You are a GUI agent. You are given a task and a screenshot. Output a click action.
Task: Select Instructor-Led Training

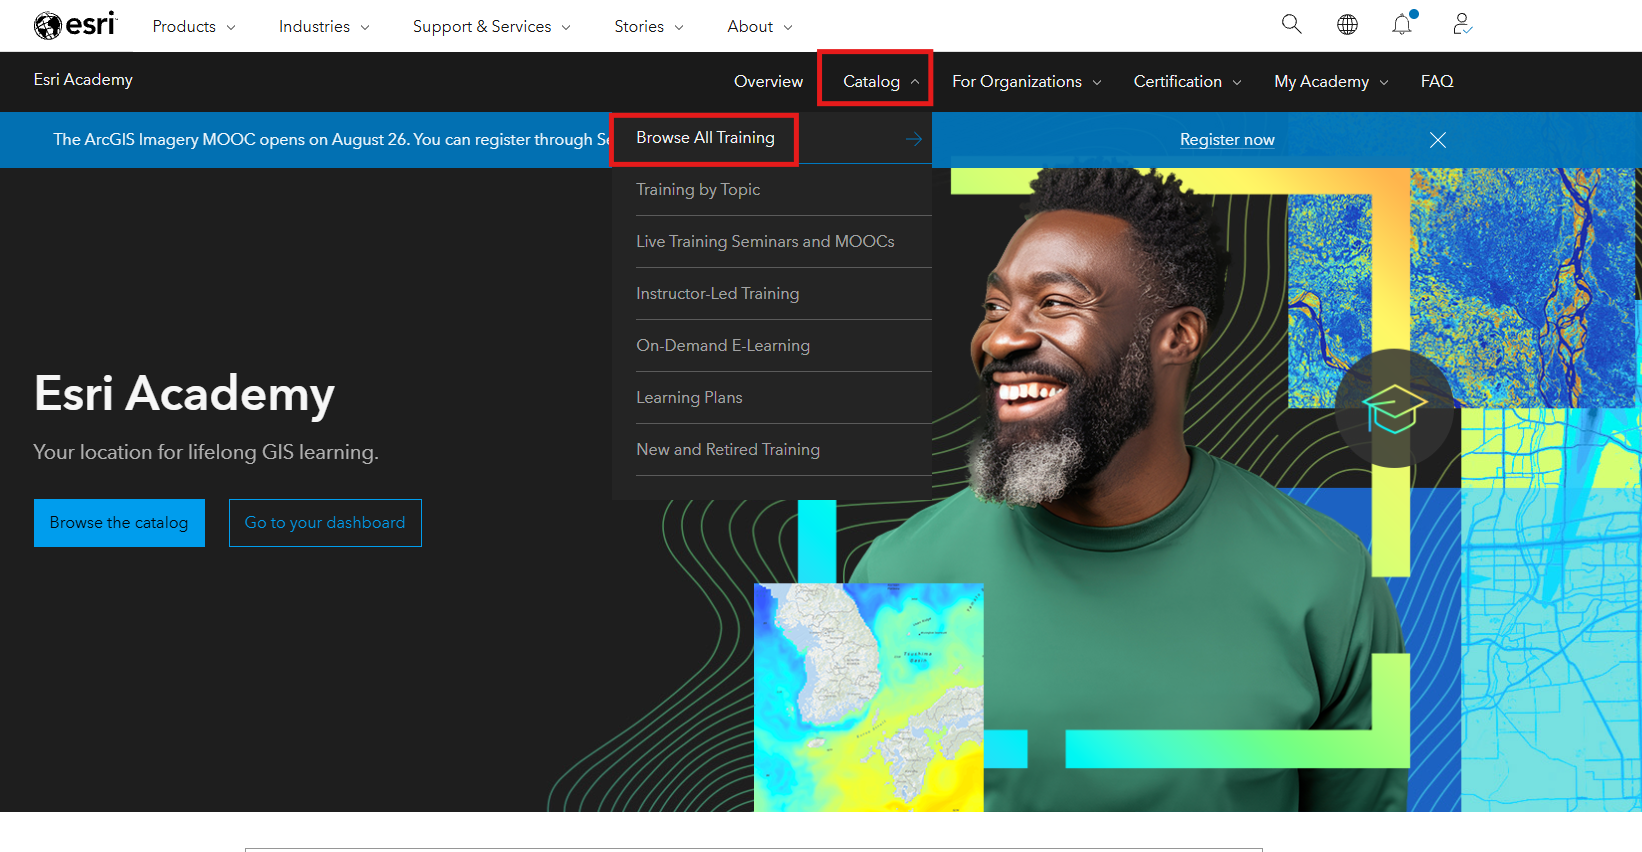(x=717, y=294)
